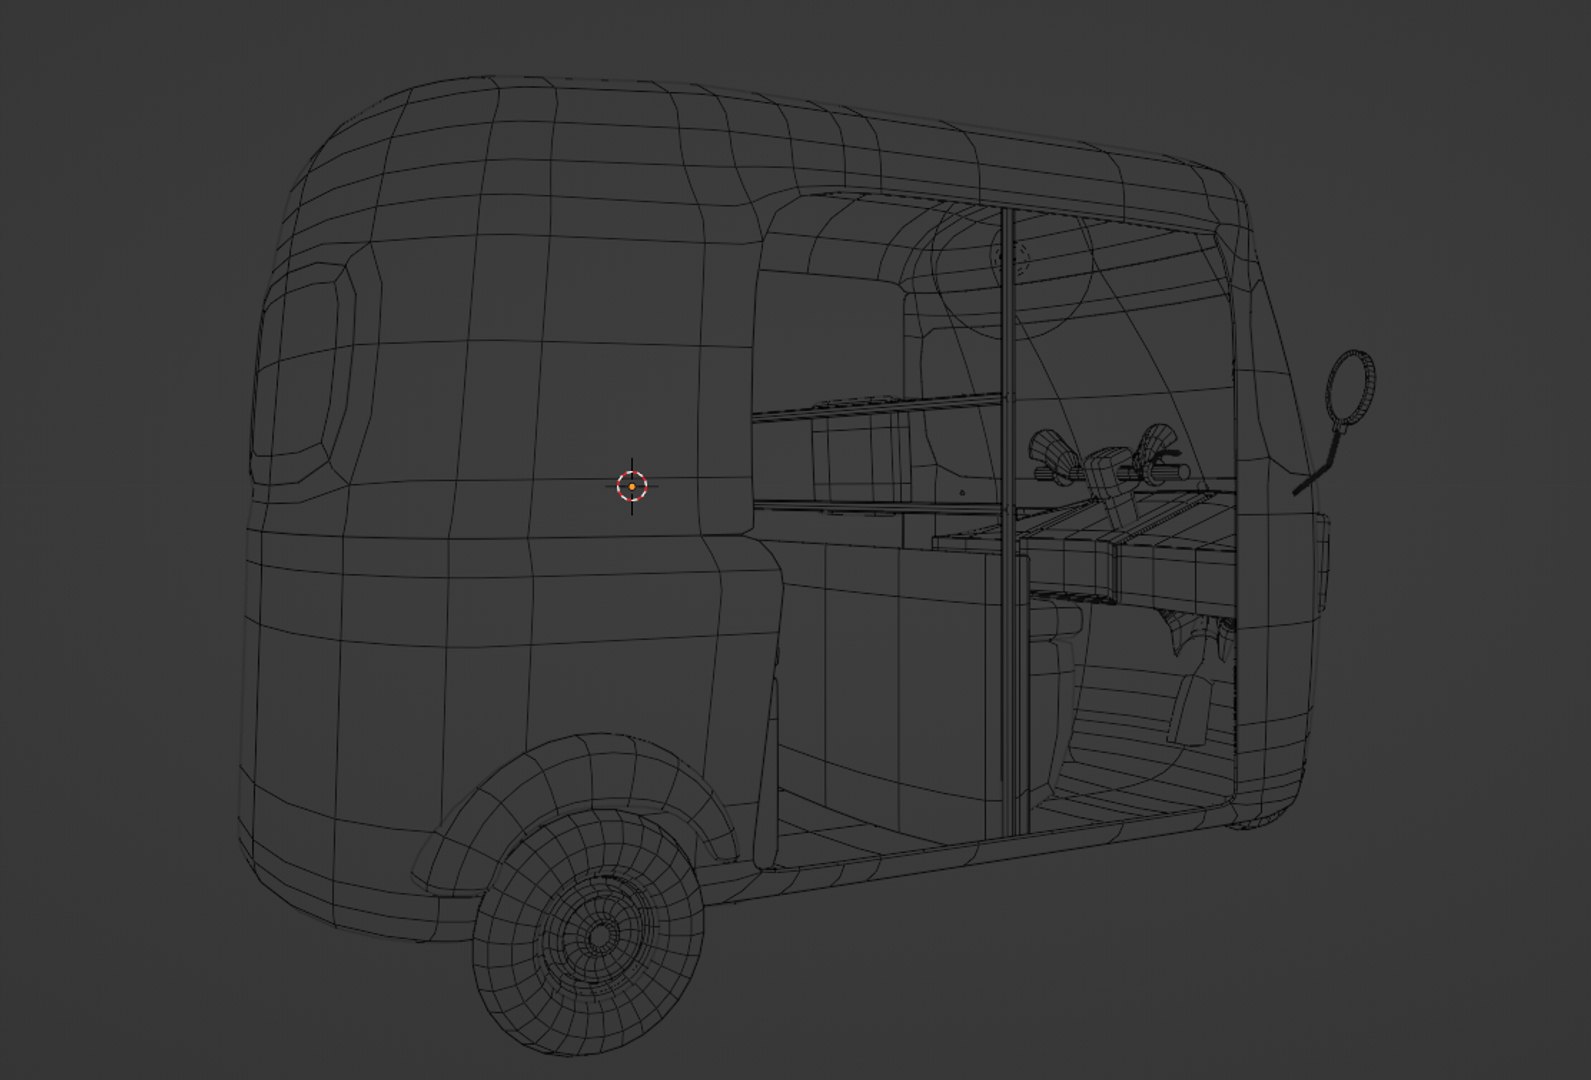This screenshot has height=1080, width=1591.
Task: Select the vertical pole in the door opening
Action: click(1007, 520)
